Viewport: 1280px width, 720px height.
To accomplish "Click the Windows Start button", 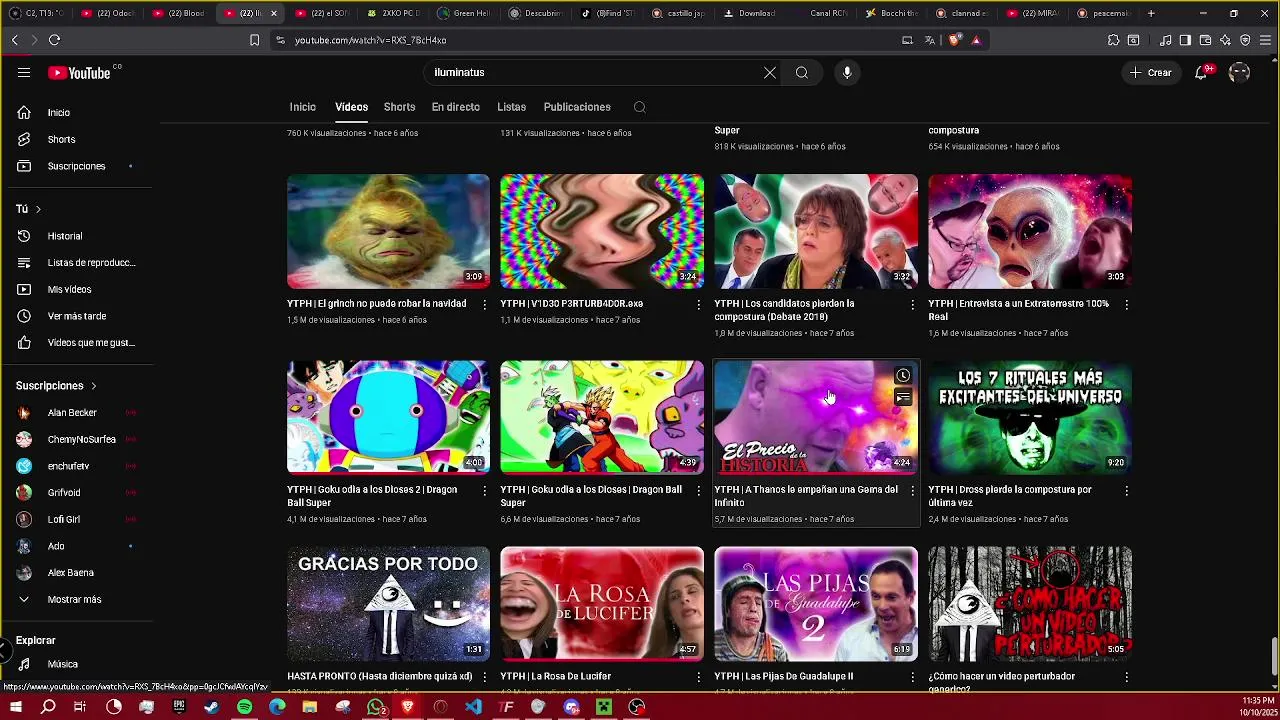I will coord(15,707).
